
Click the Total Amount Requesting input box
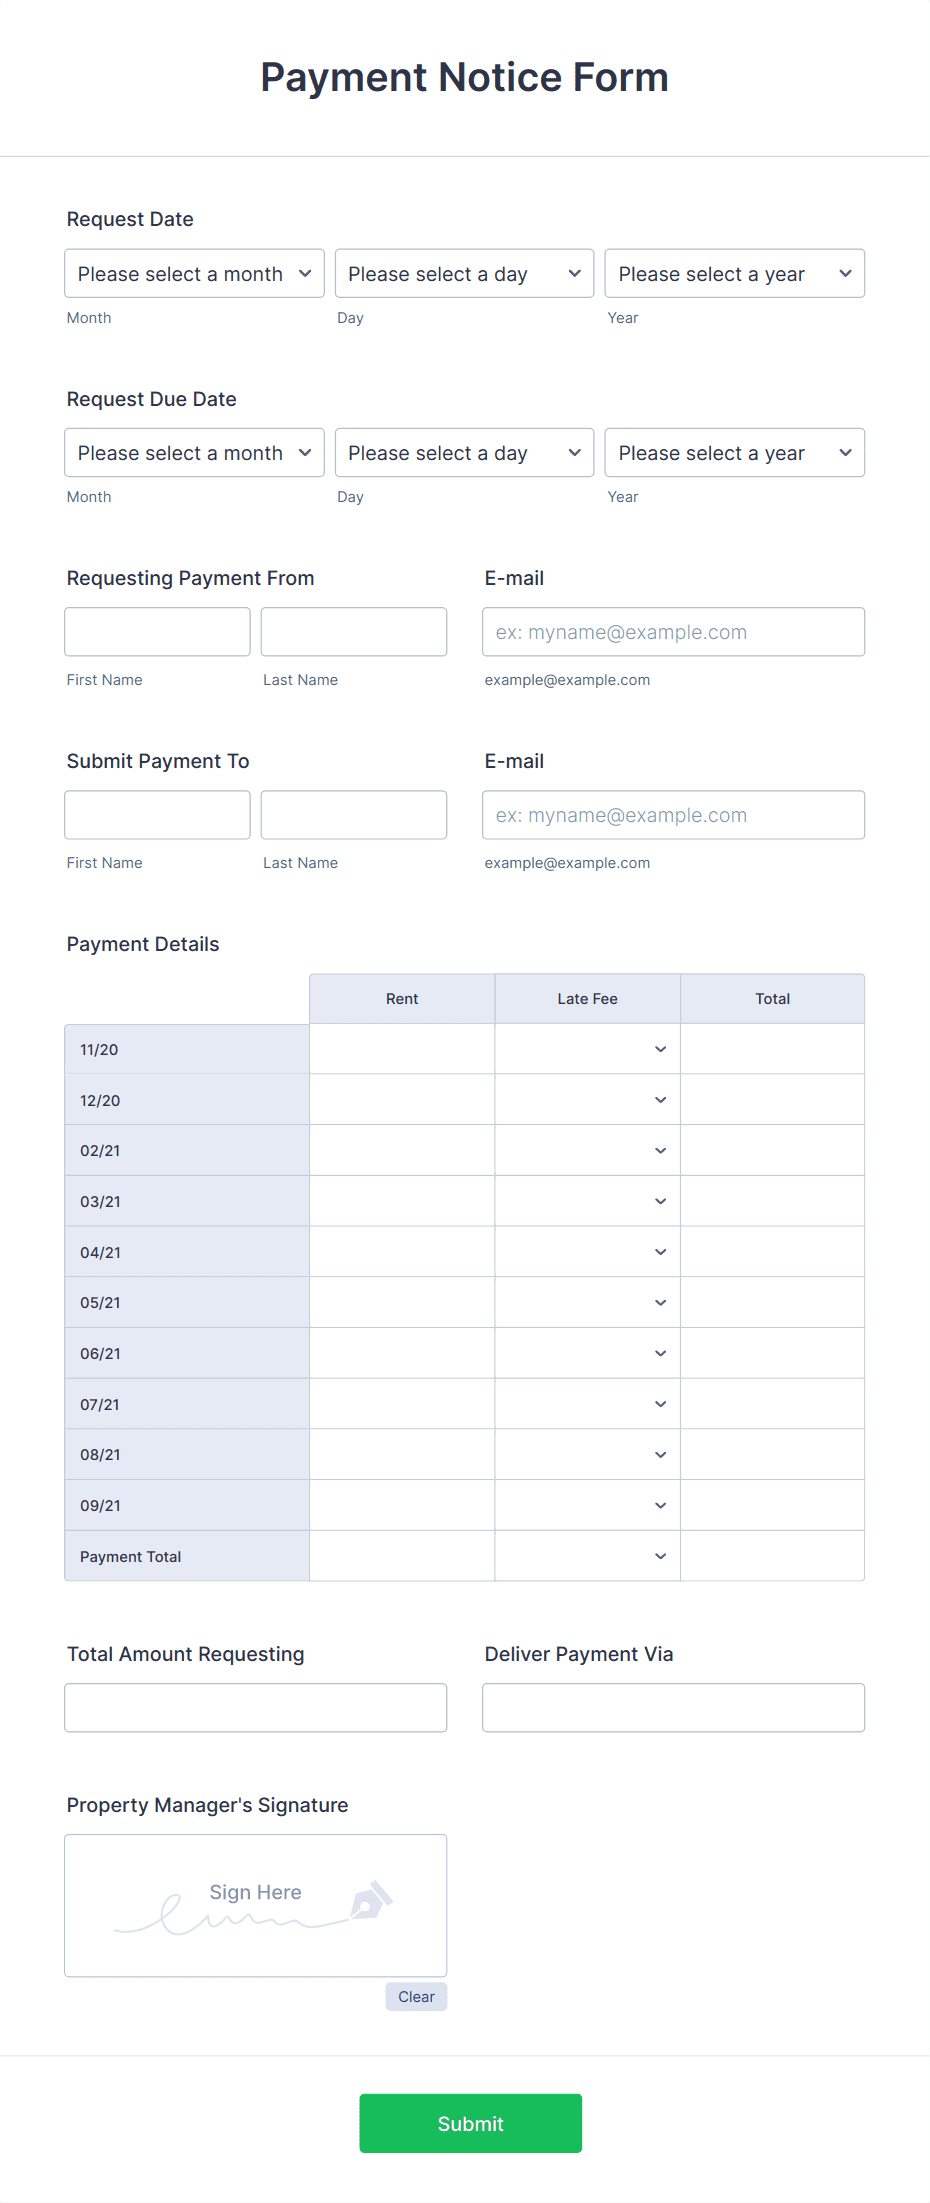[255, 1707]
